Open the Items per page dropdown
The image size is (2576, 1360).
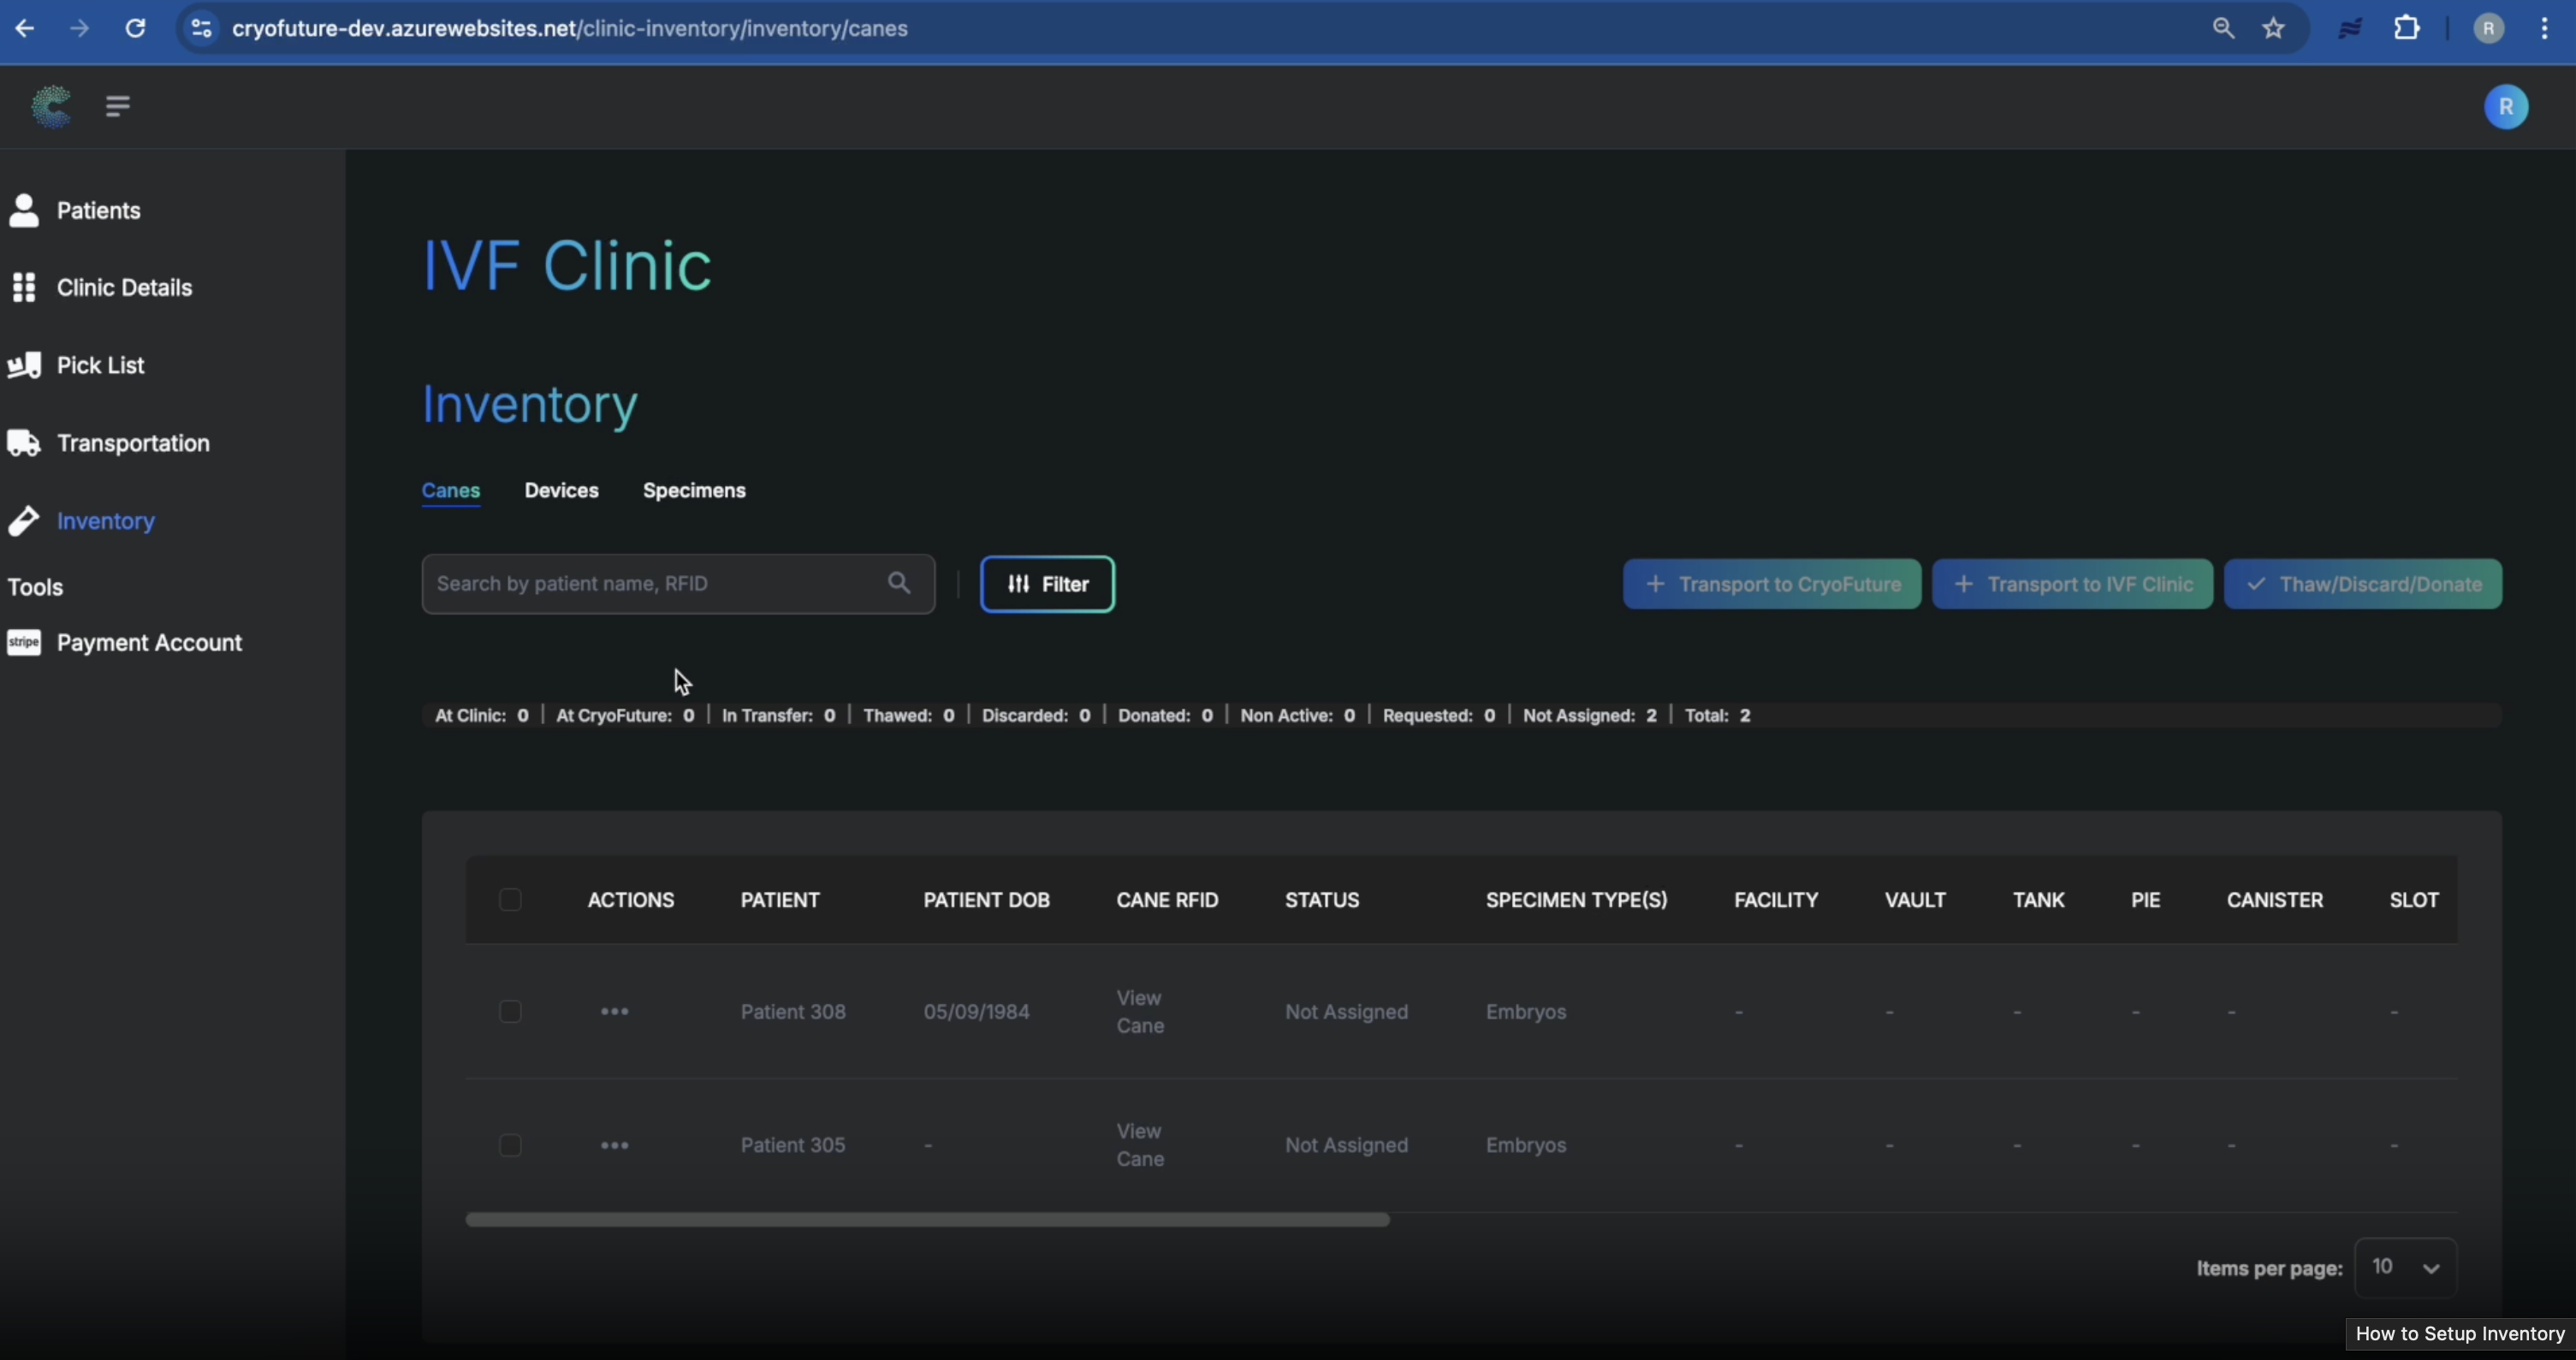(2405, 1267)
